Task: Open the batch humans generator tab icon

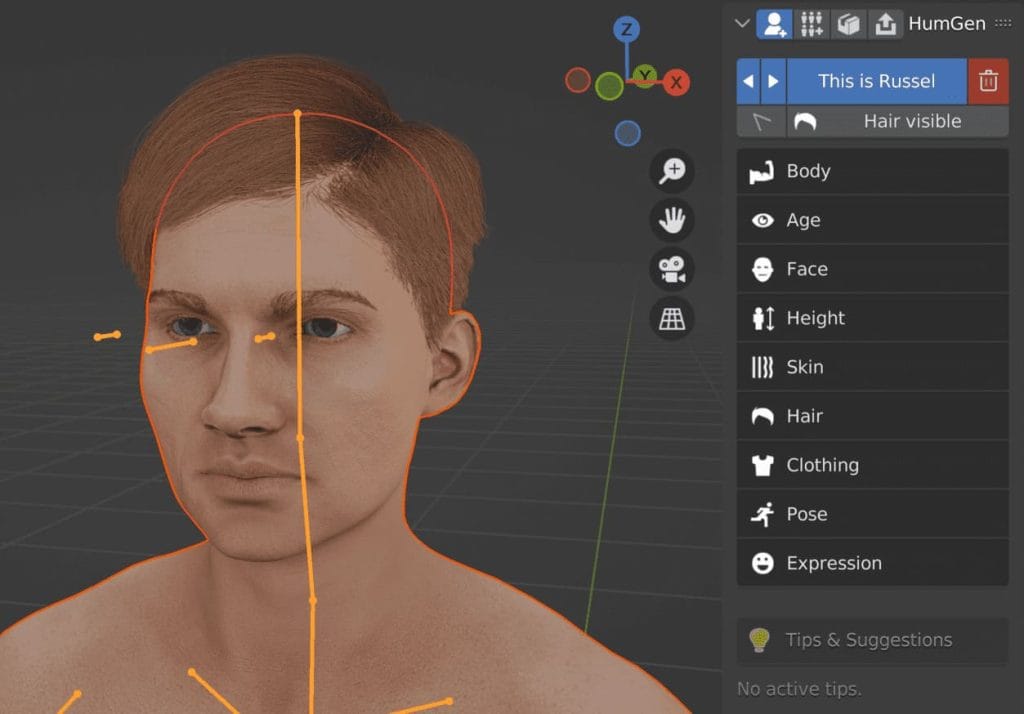Action: pyautogui.click(x=810, y=24)
